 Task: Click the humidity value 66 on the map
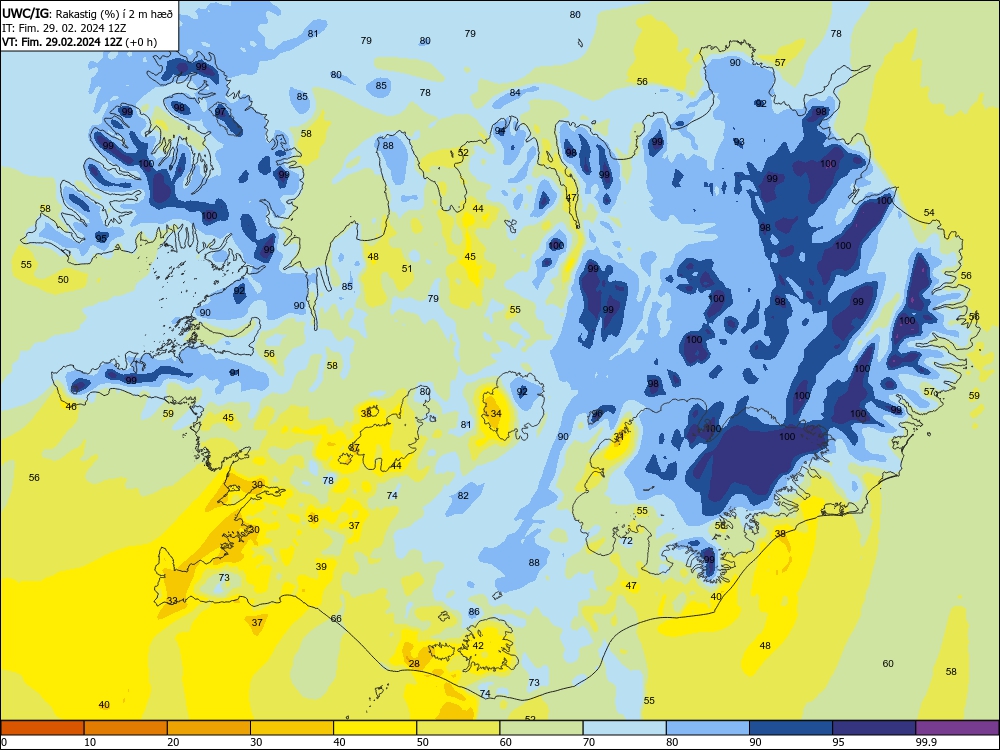tap(336, 619)
